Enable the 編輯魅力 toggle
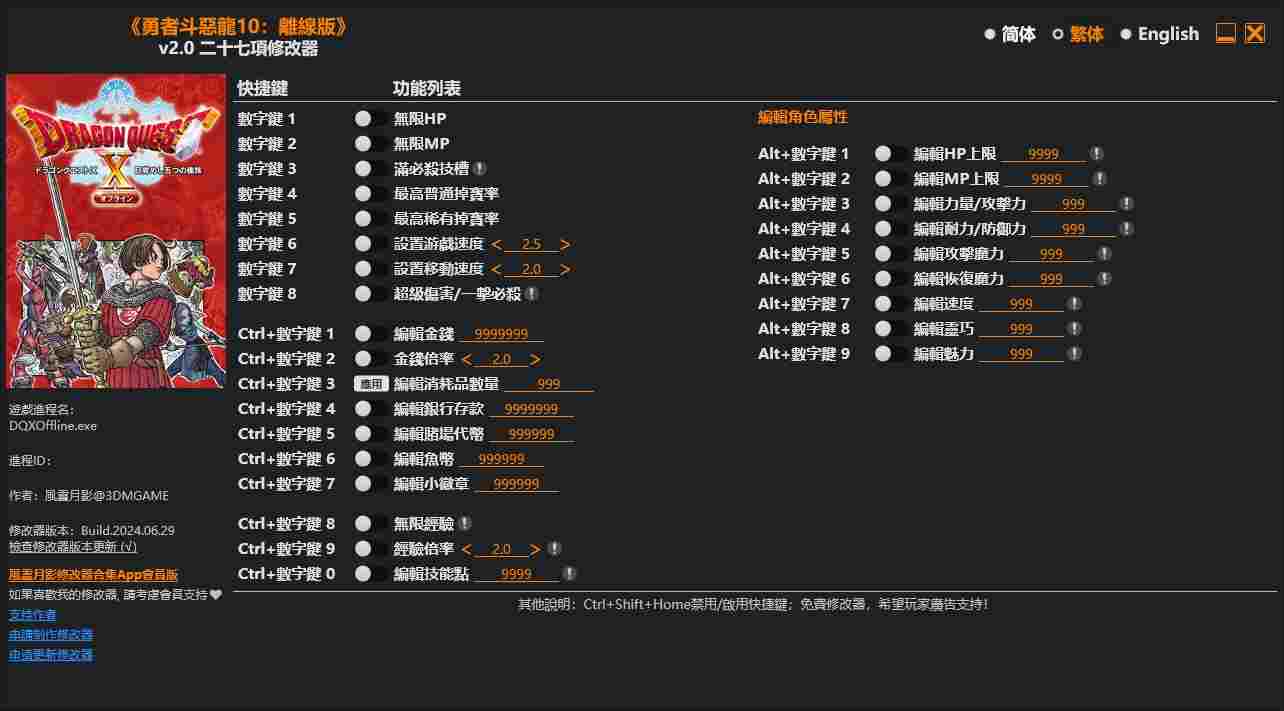Viewport: 1284px width, 711px height. pyautogui.click(x=891, y=354)
